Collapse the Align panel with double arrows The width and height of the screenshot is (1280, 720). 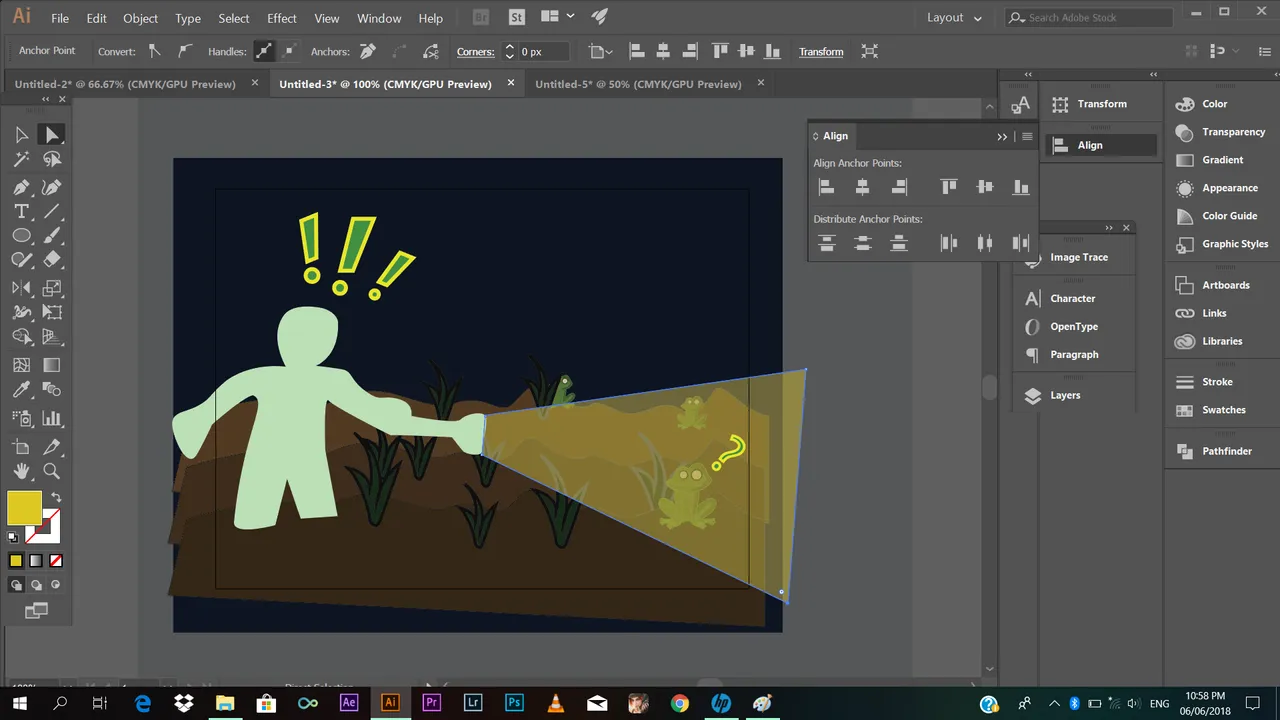(1002, 136)
